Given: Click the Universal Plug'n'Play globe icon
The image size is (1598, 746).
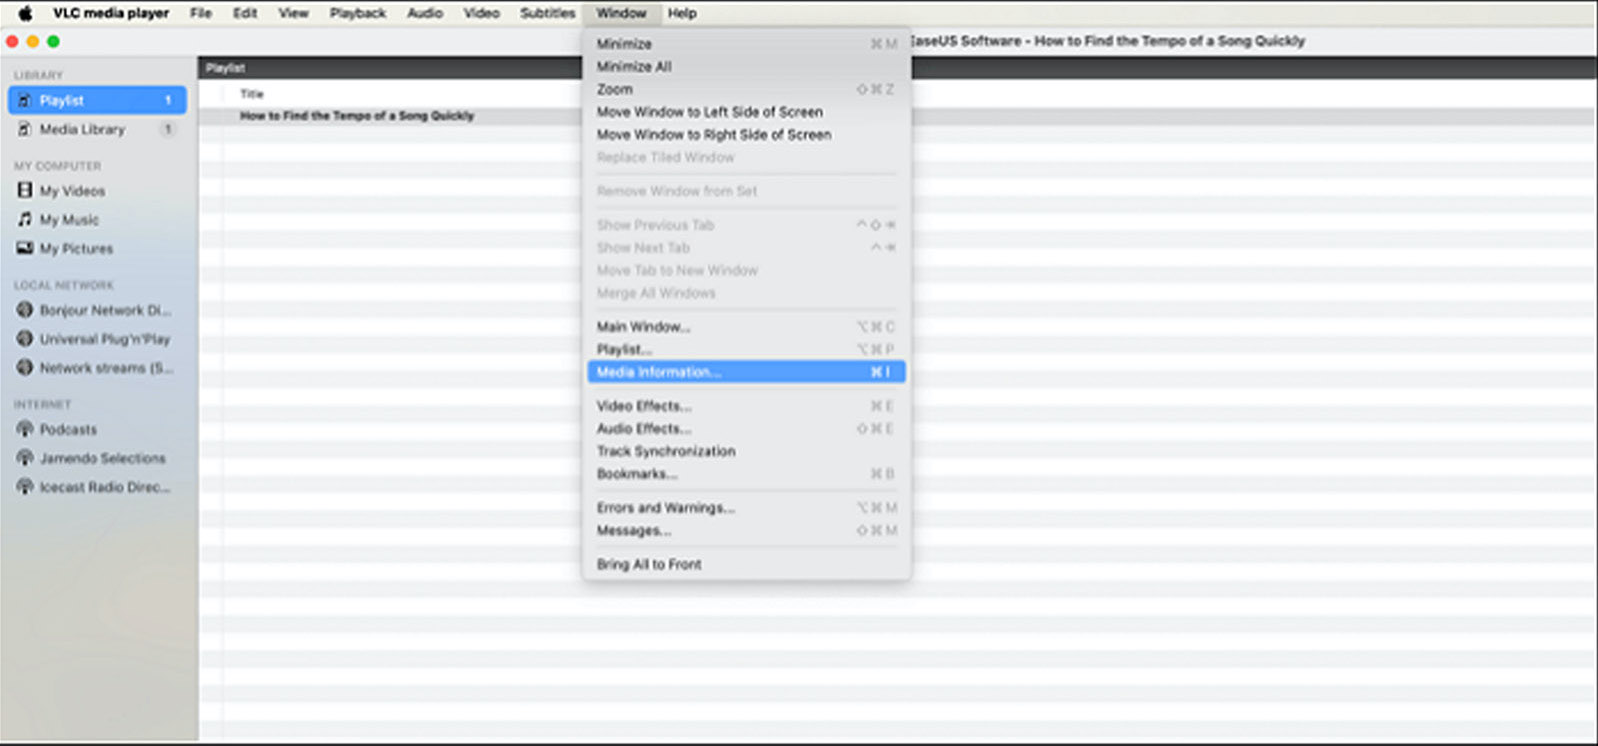Looking at the screenshot, I should tap(25, 339).
